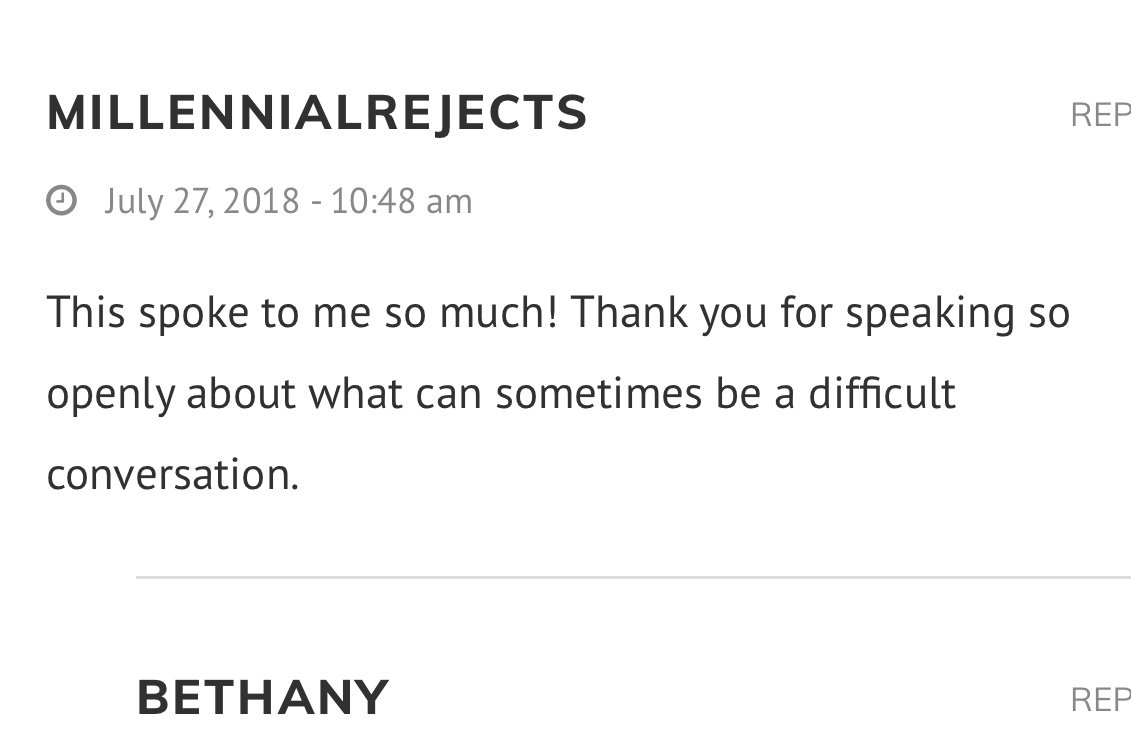
Task: Click the word "much!" in the comment
Action: coord(498,312)
